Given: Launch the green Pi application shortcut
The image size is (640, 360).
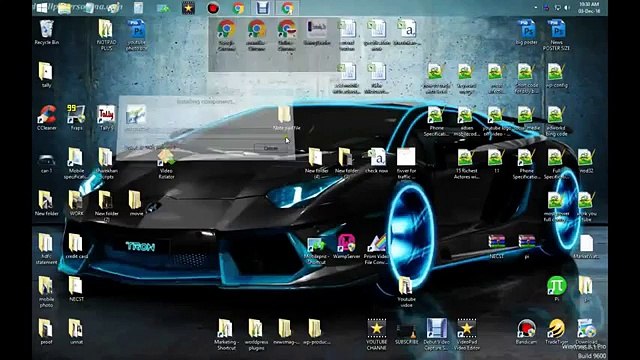Looking at the screenshot, I should (x=556, y=287).
